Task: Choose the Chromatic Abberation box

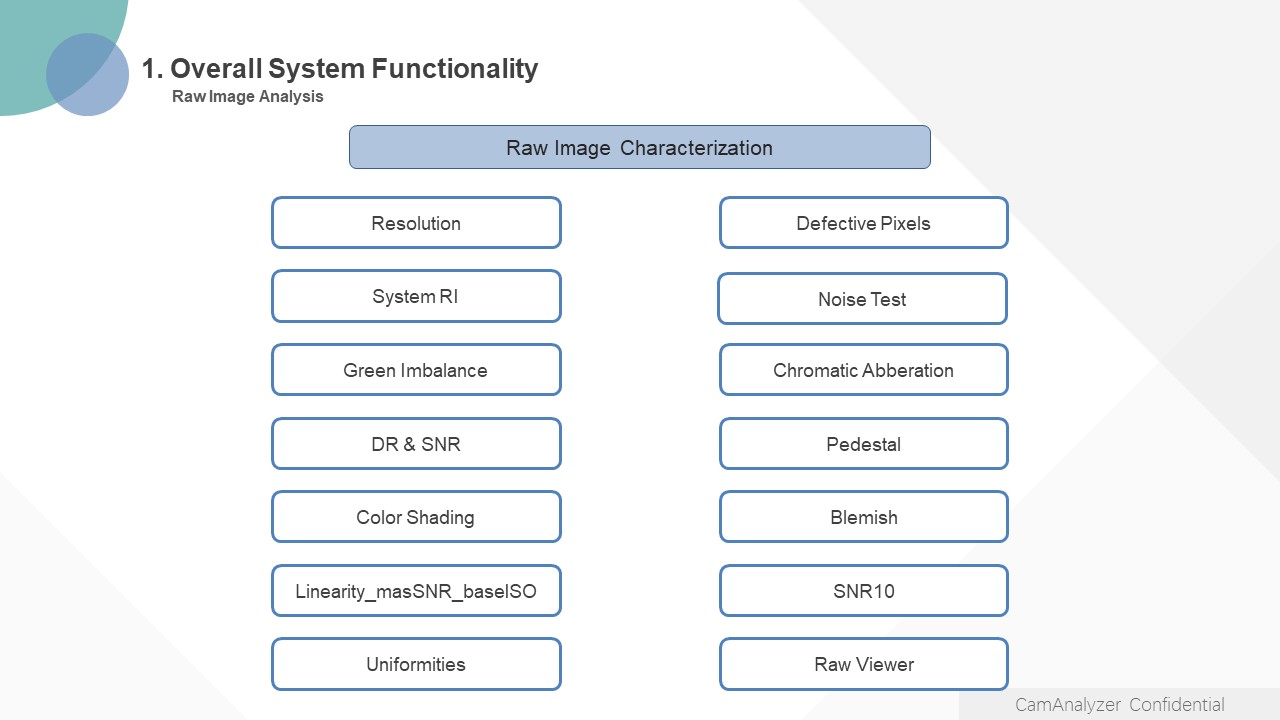Action: (864, 370)
